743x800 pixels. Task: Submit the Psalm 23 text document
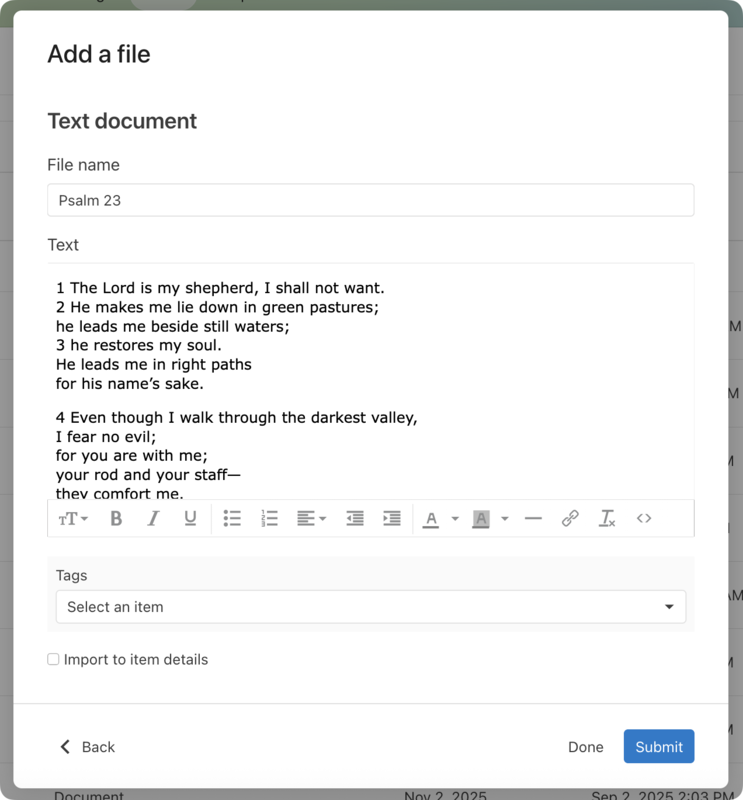coord(658,746)
